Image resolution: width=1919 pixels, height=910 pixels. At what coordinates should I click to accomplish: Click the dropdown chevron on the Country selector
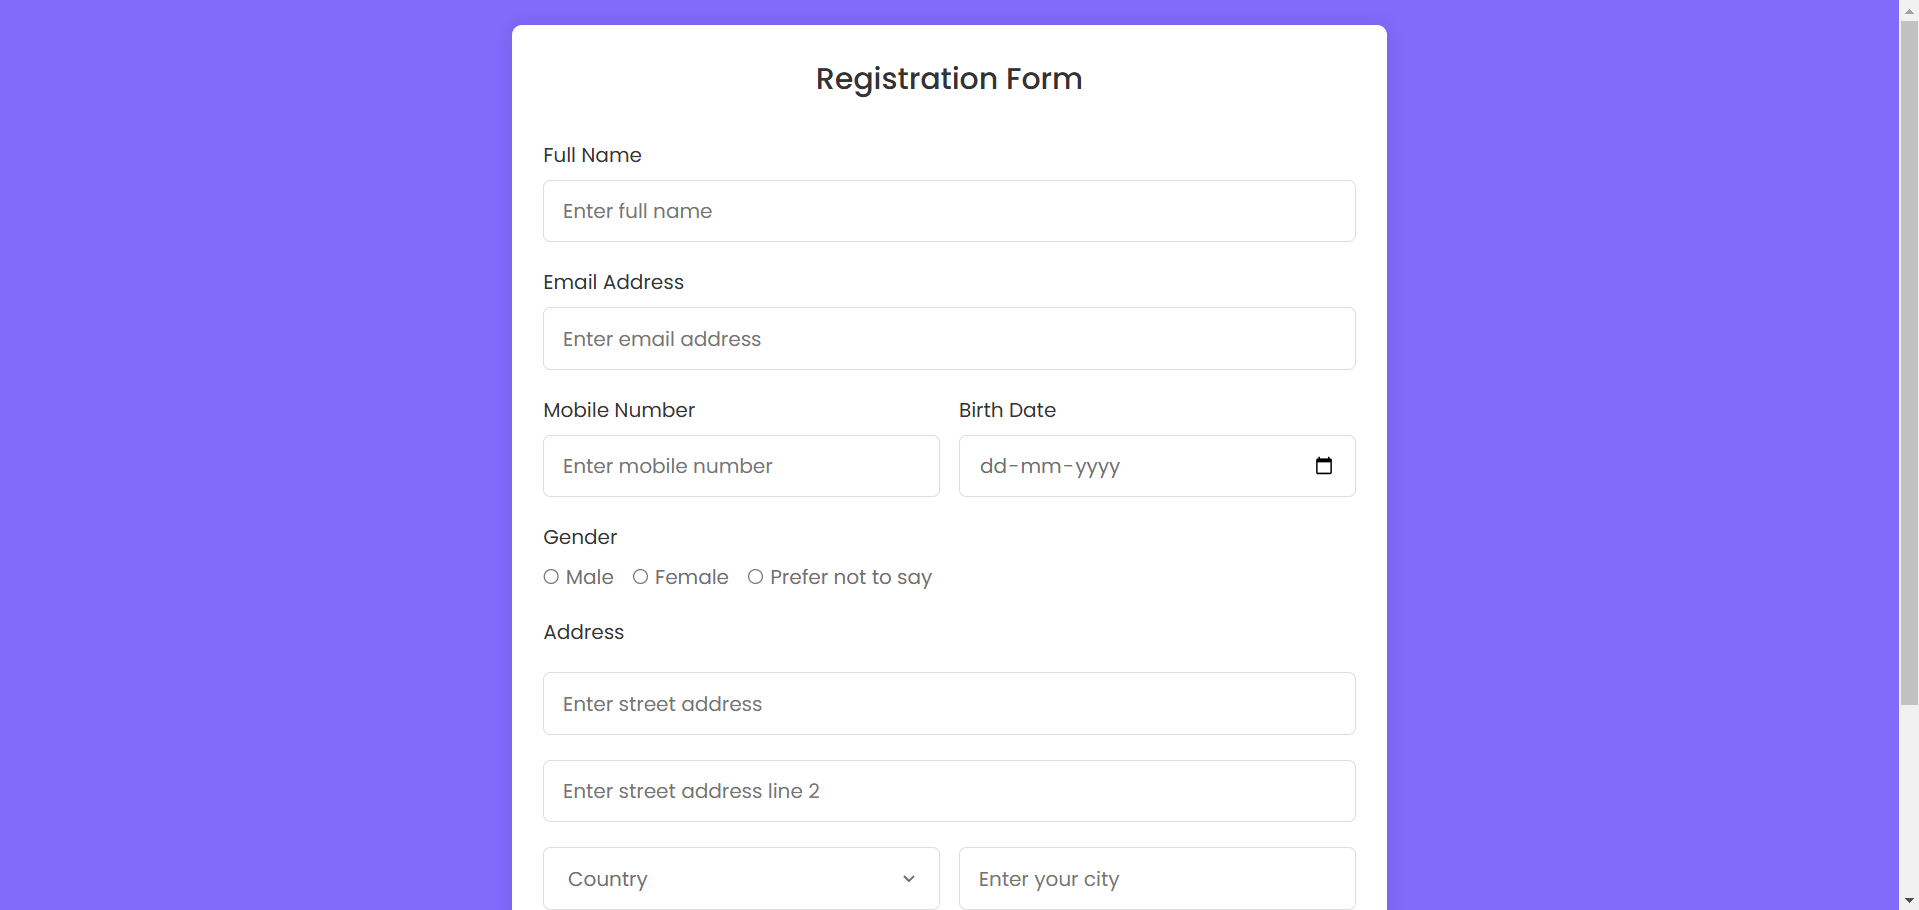[908, 879]
